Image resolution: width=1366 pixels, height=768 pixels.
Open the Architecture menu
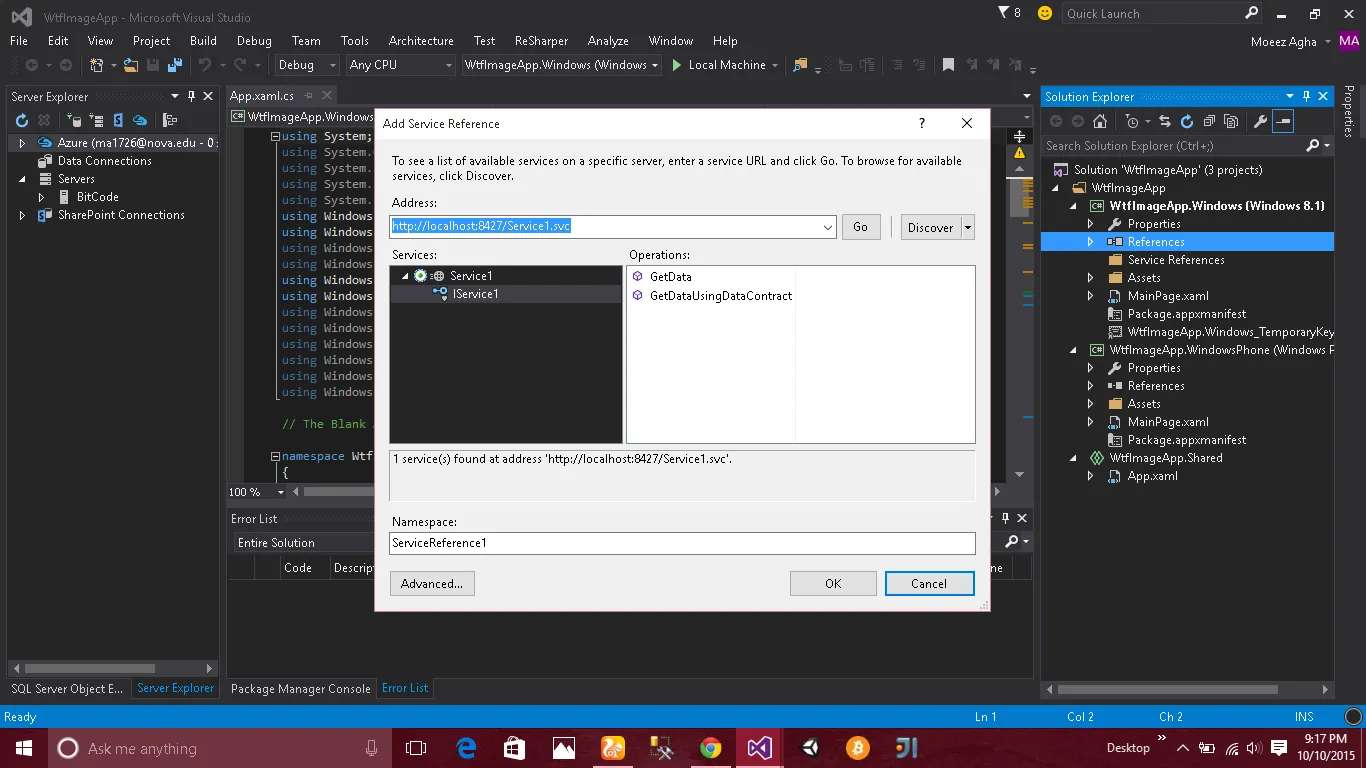(x=420, y=41)
